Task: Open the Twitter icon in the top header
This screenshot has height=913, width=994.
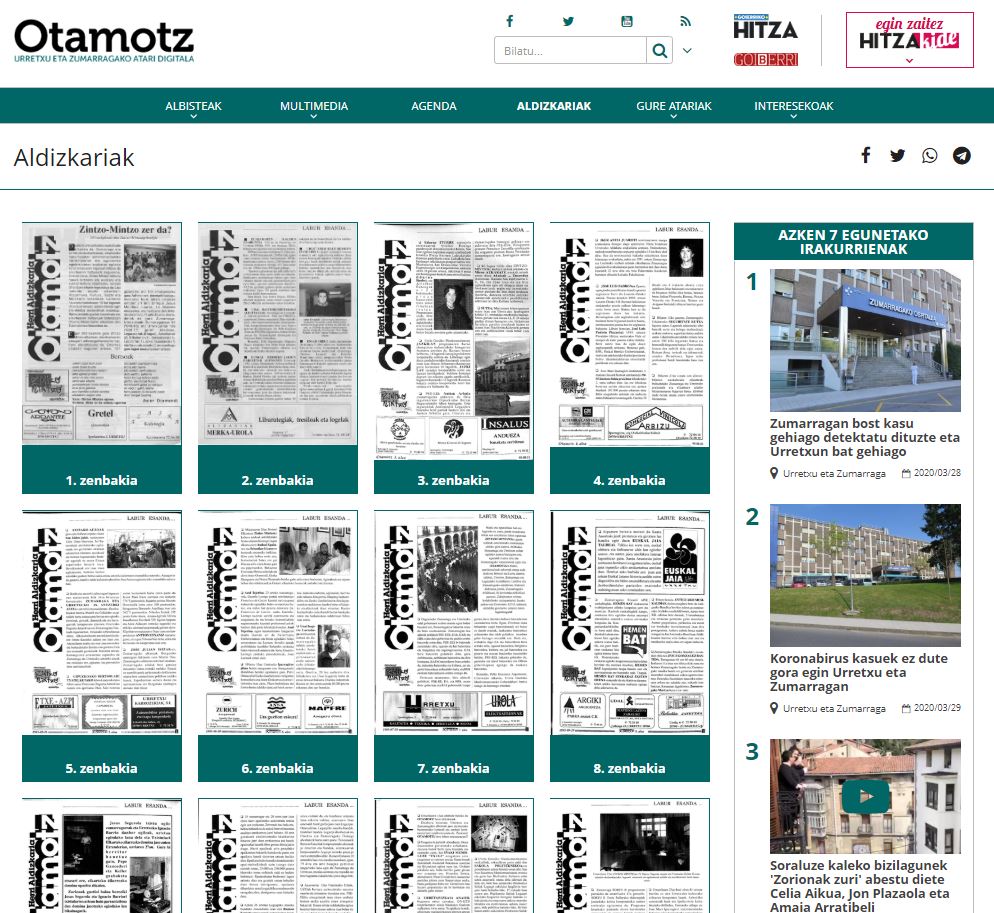Action: 568,21
